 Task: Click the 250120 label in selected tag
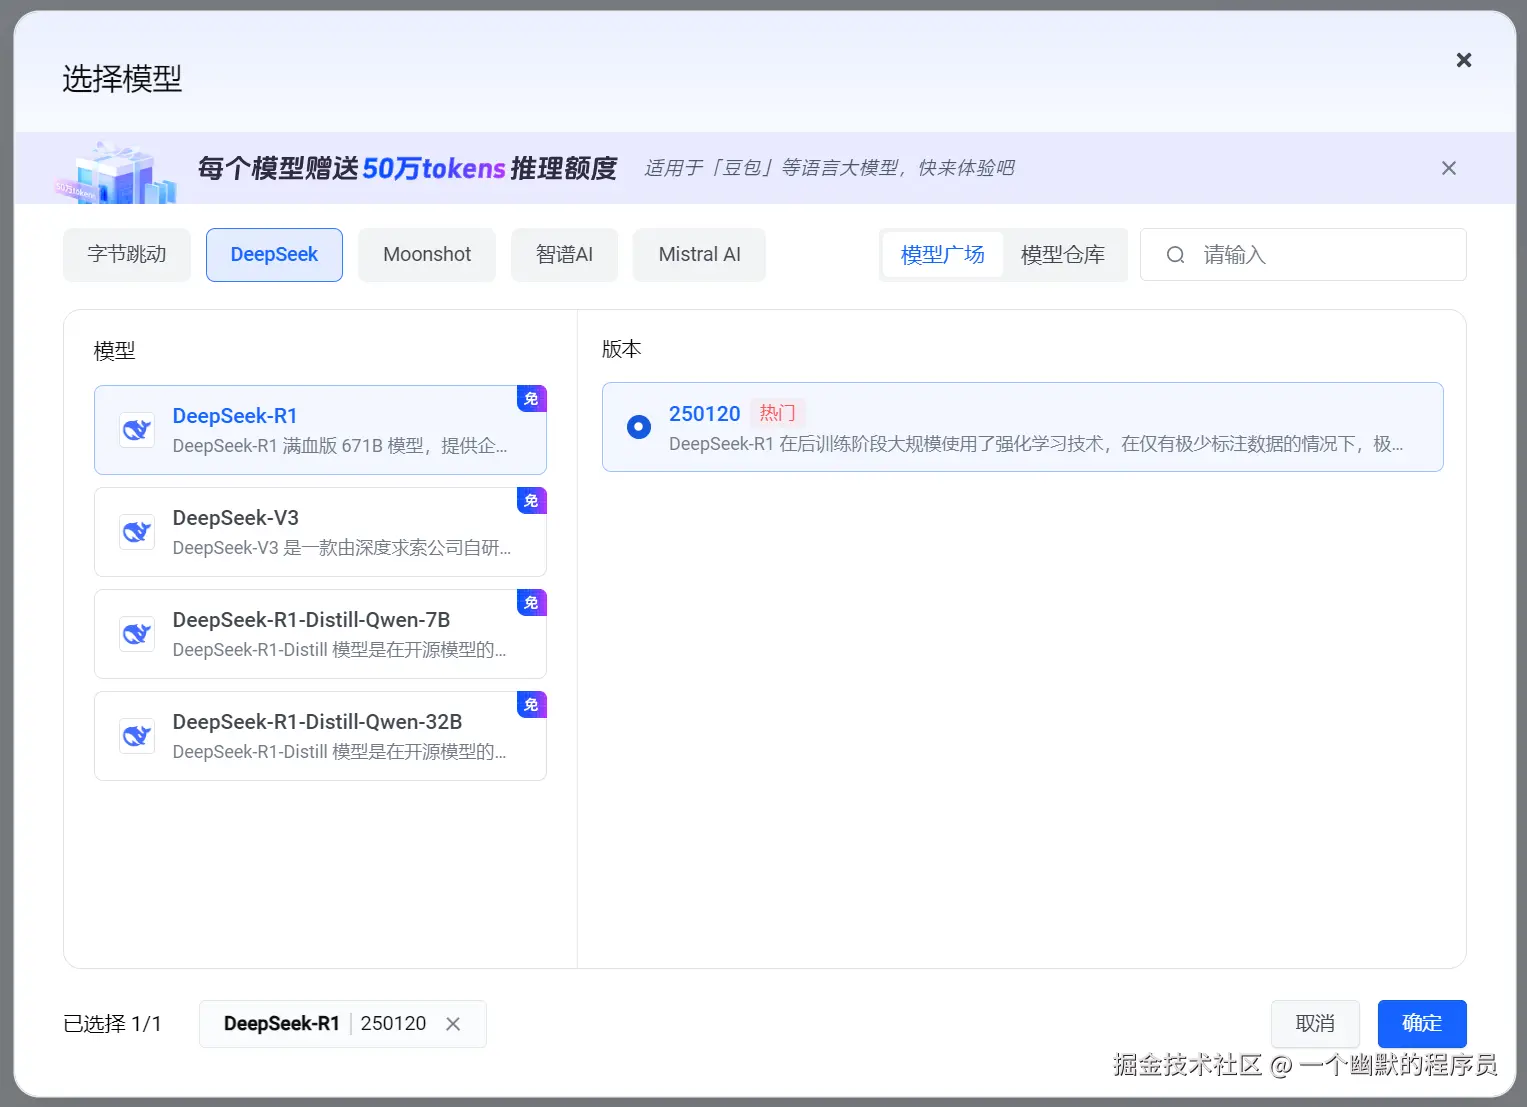tap(393, 1024)
